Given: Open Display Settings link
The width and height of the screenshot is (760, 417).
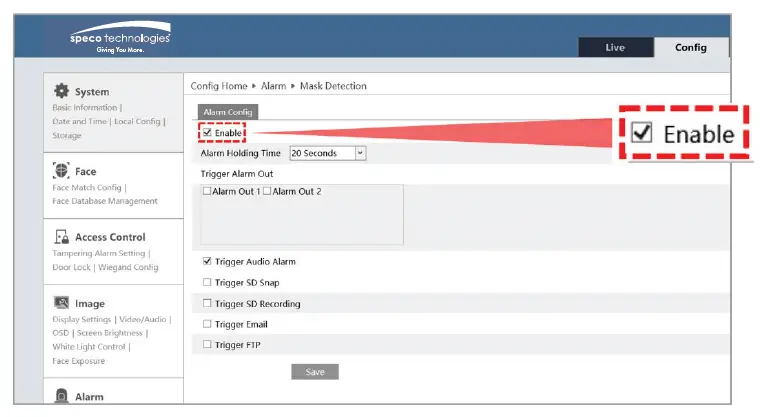Looking at the screenshot, I should pos(82,319).
